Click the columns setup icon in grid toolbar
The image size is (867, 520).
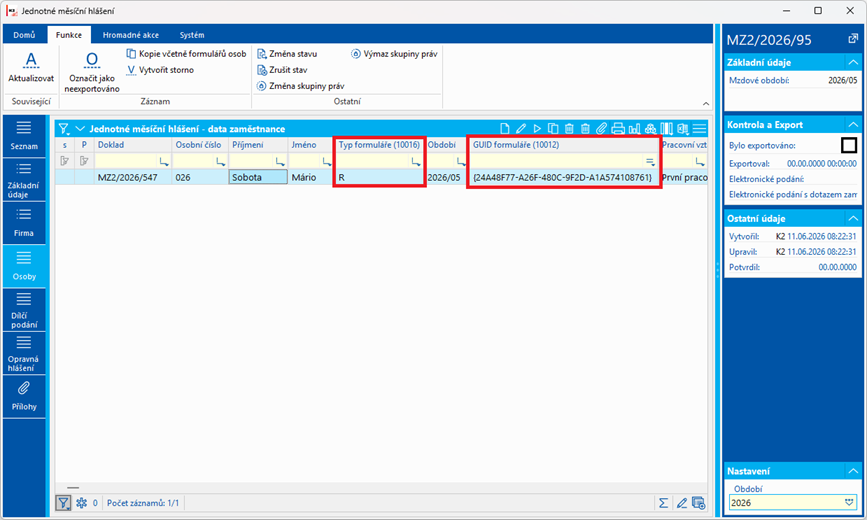(x=667, y=129)
